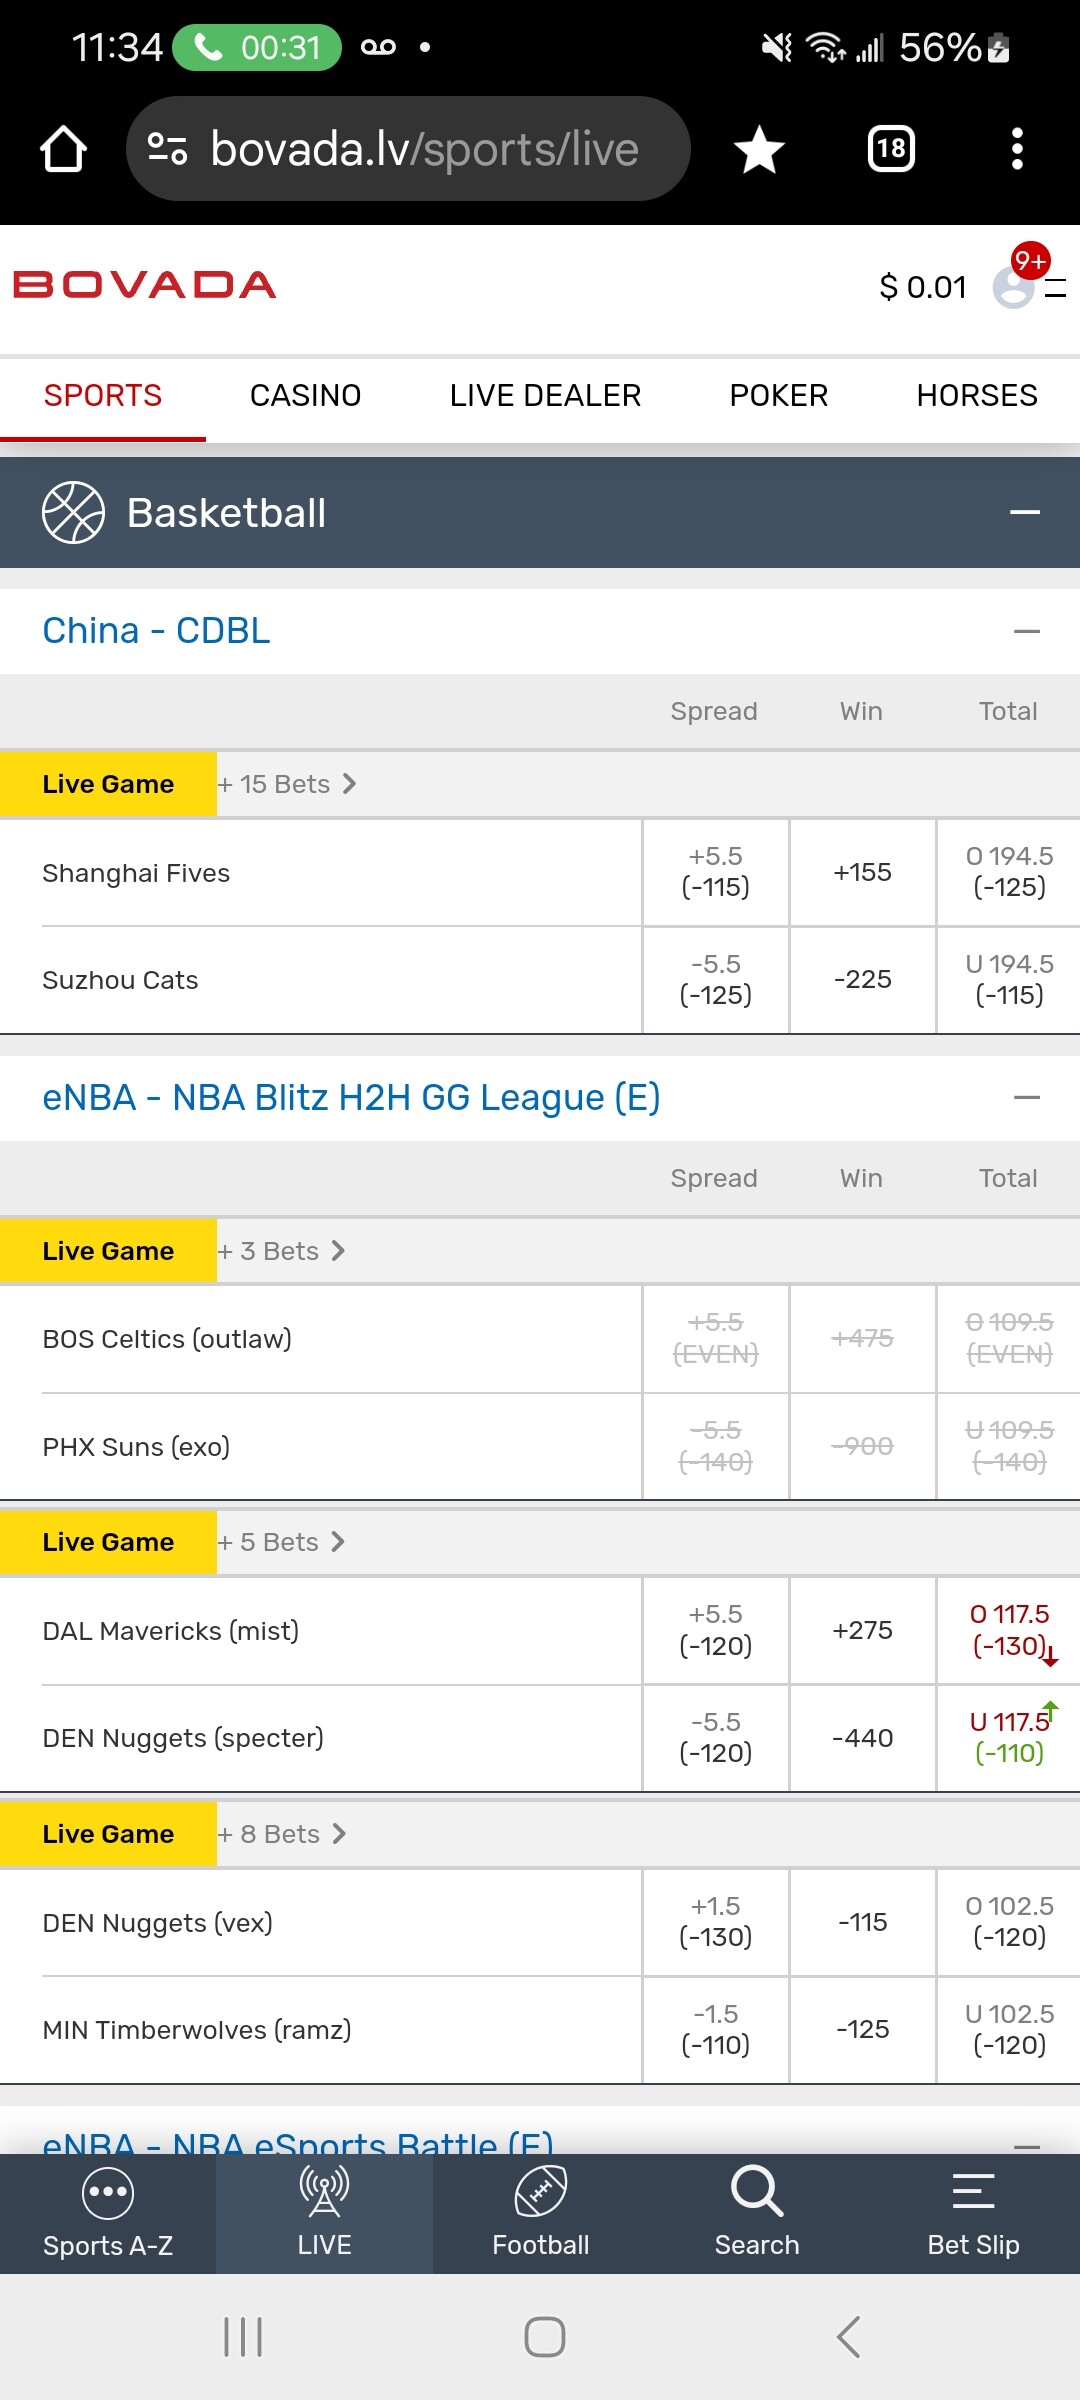Show the +15 Bets for Shanghai game

point(286,784)
